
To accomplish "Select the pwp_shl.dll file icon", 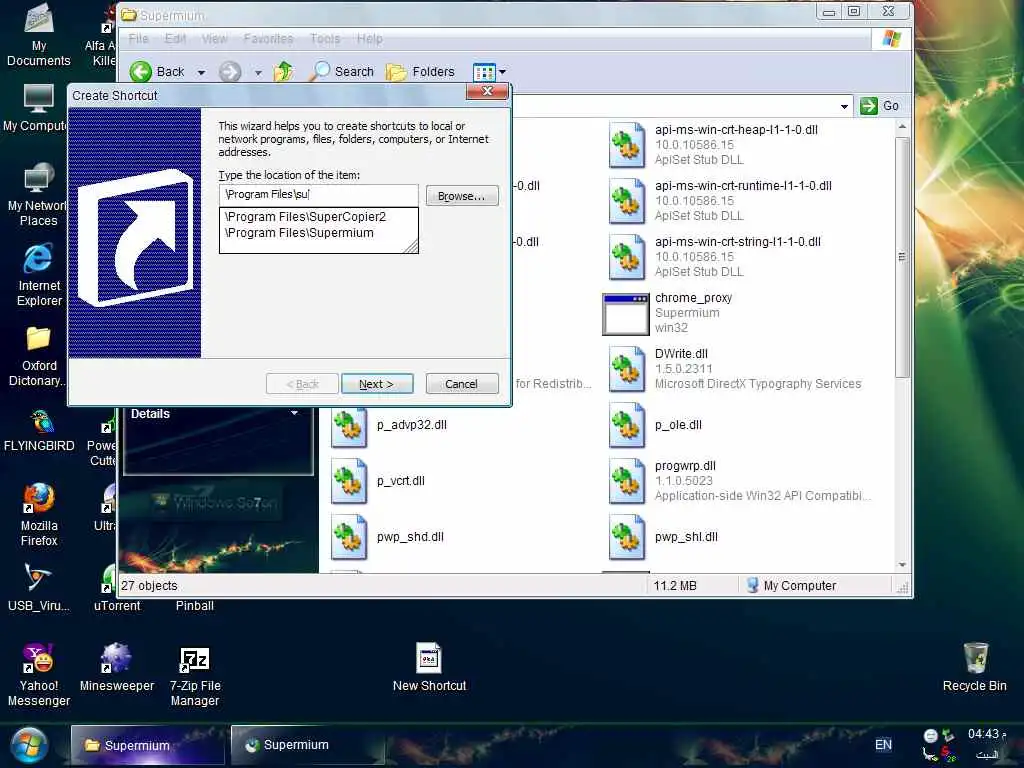I will pos(627,537).
